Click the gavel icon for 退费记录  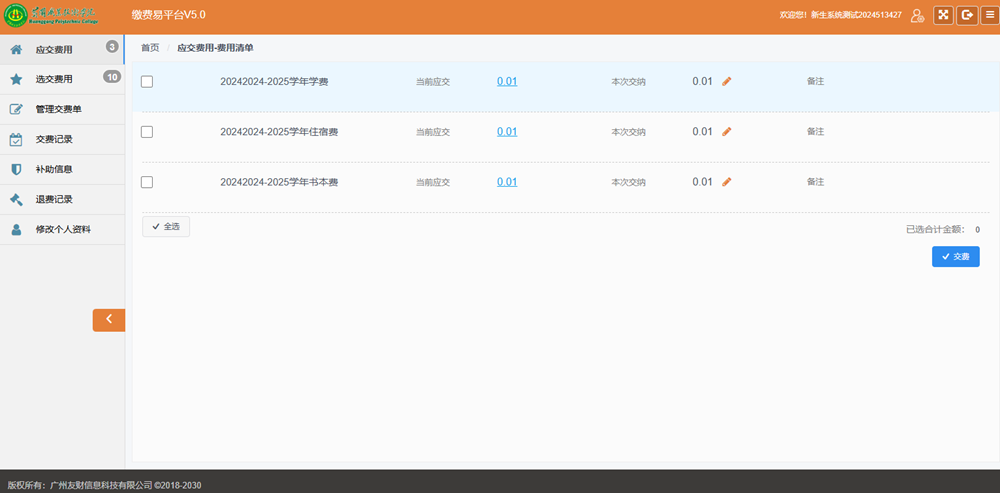(16, 199)
